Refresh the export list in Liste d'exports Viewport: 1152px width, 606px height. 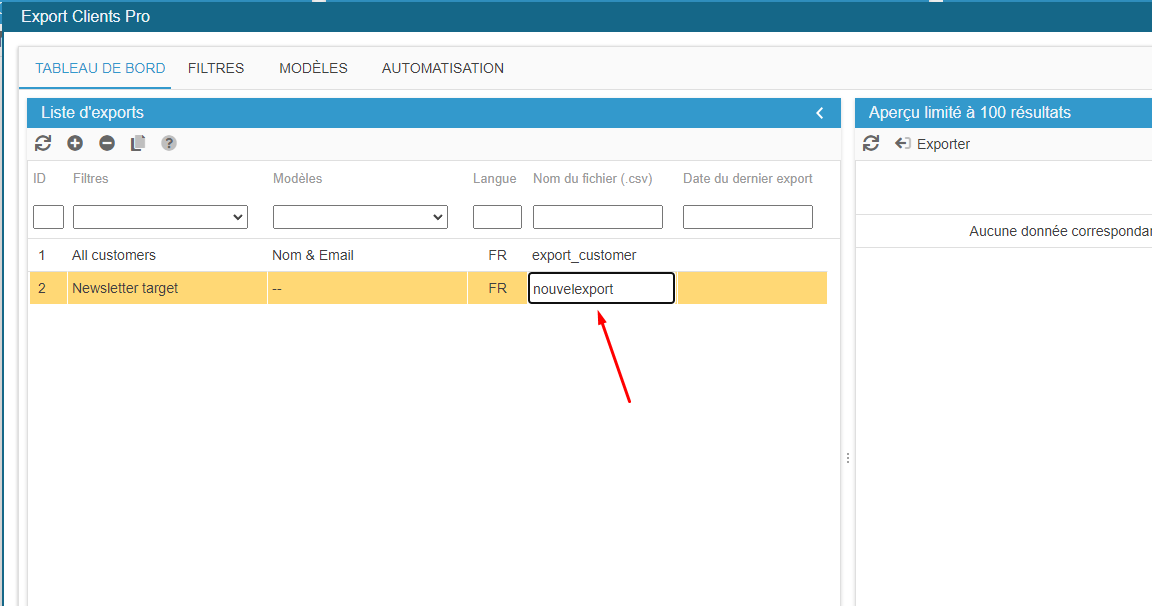tap(43, 143)
